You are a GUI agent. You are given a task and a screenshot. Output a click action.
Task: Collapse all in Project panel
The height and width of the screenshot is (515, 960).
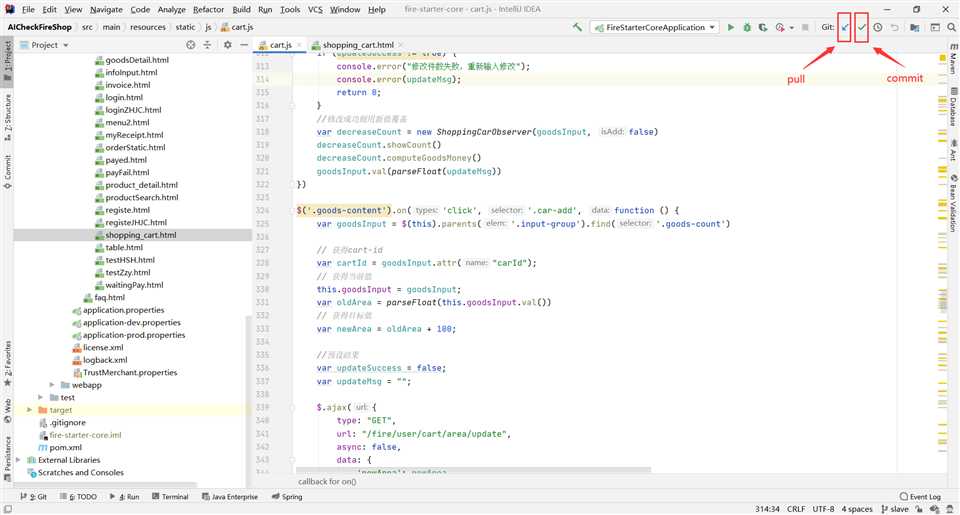tap(207, 45)
